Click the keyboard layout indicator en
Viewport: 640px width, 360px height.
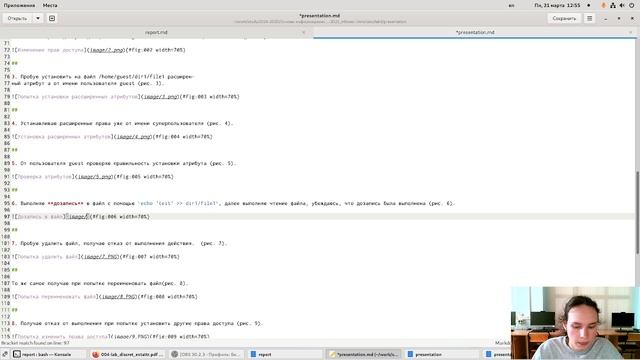(x=511, y=5)
